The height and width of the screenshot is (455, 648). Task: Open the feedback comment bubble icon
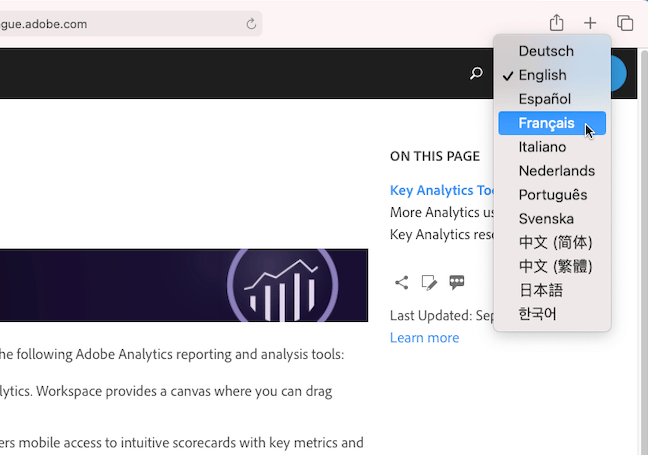coord(457,283)
